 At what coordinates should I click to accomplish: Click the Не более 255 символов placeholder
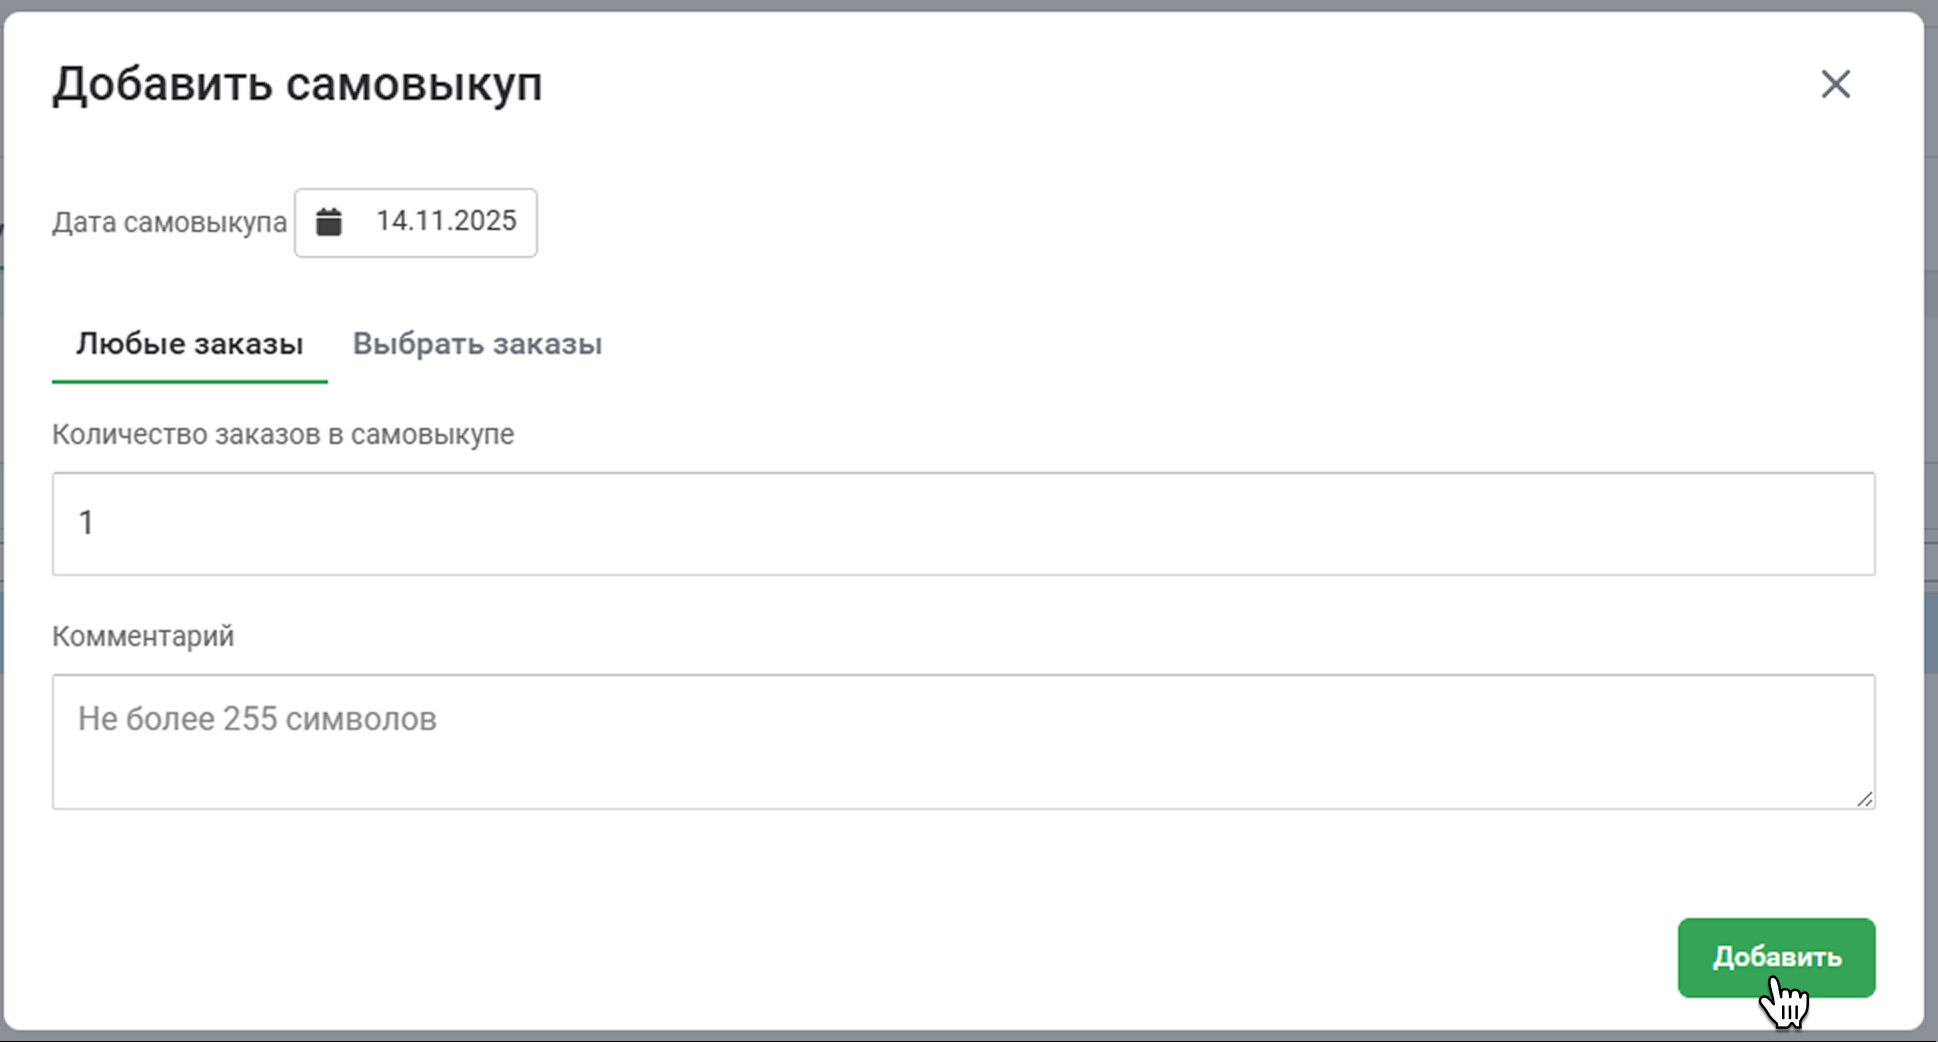click(257, 719)
